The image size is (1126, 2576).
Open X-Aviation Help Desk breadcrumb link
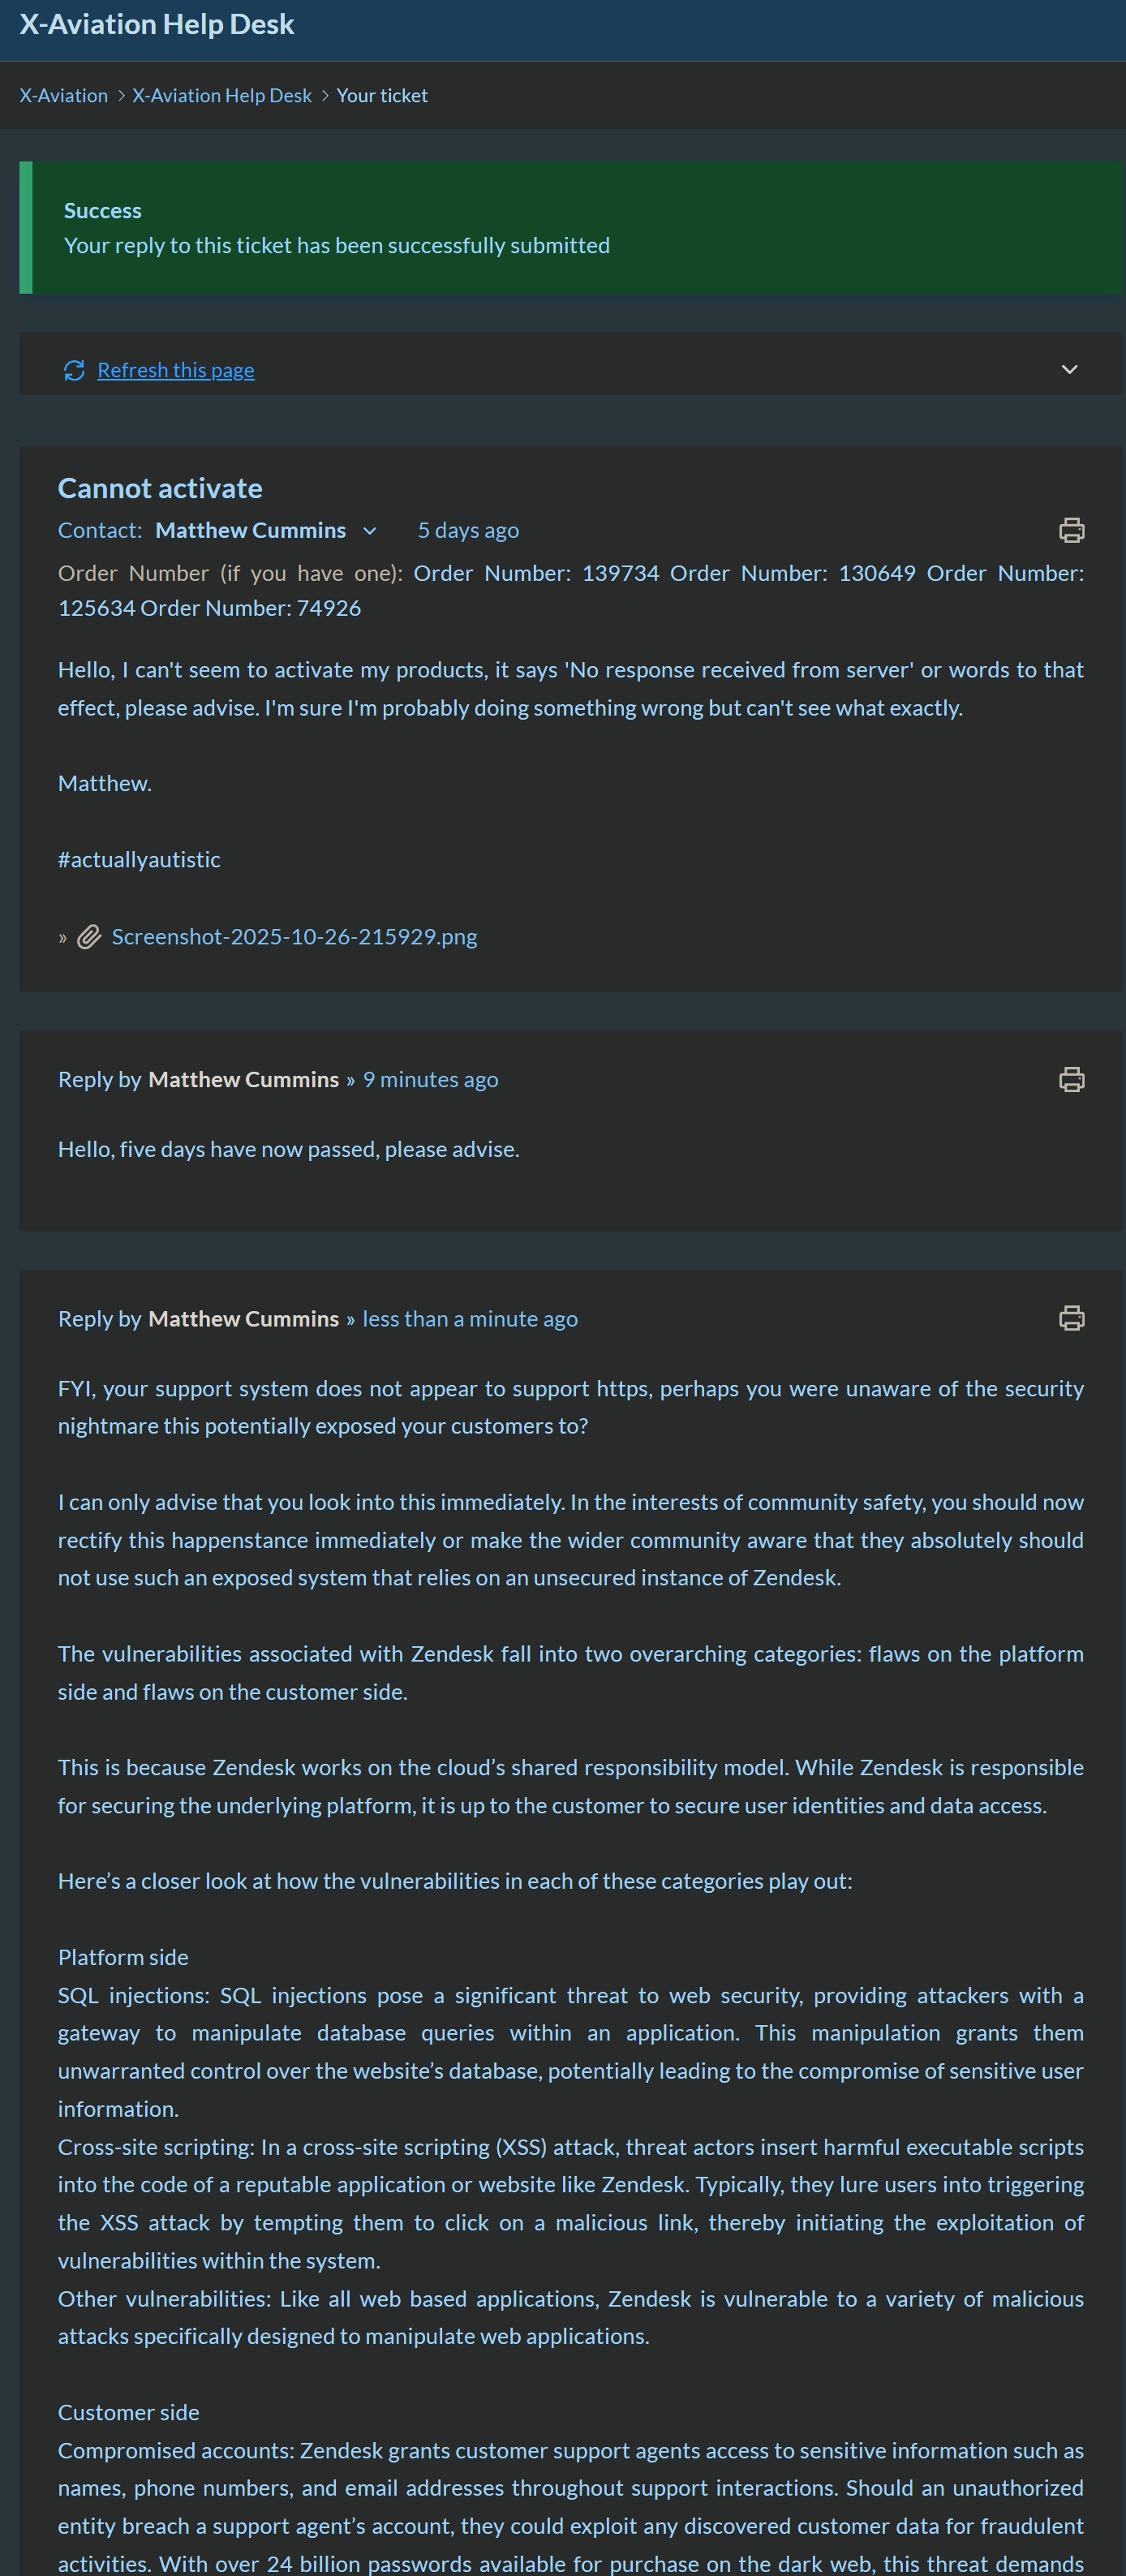(x=222, y=96)
